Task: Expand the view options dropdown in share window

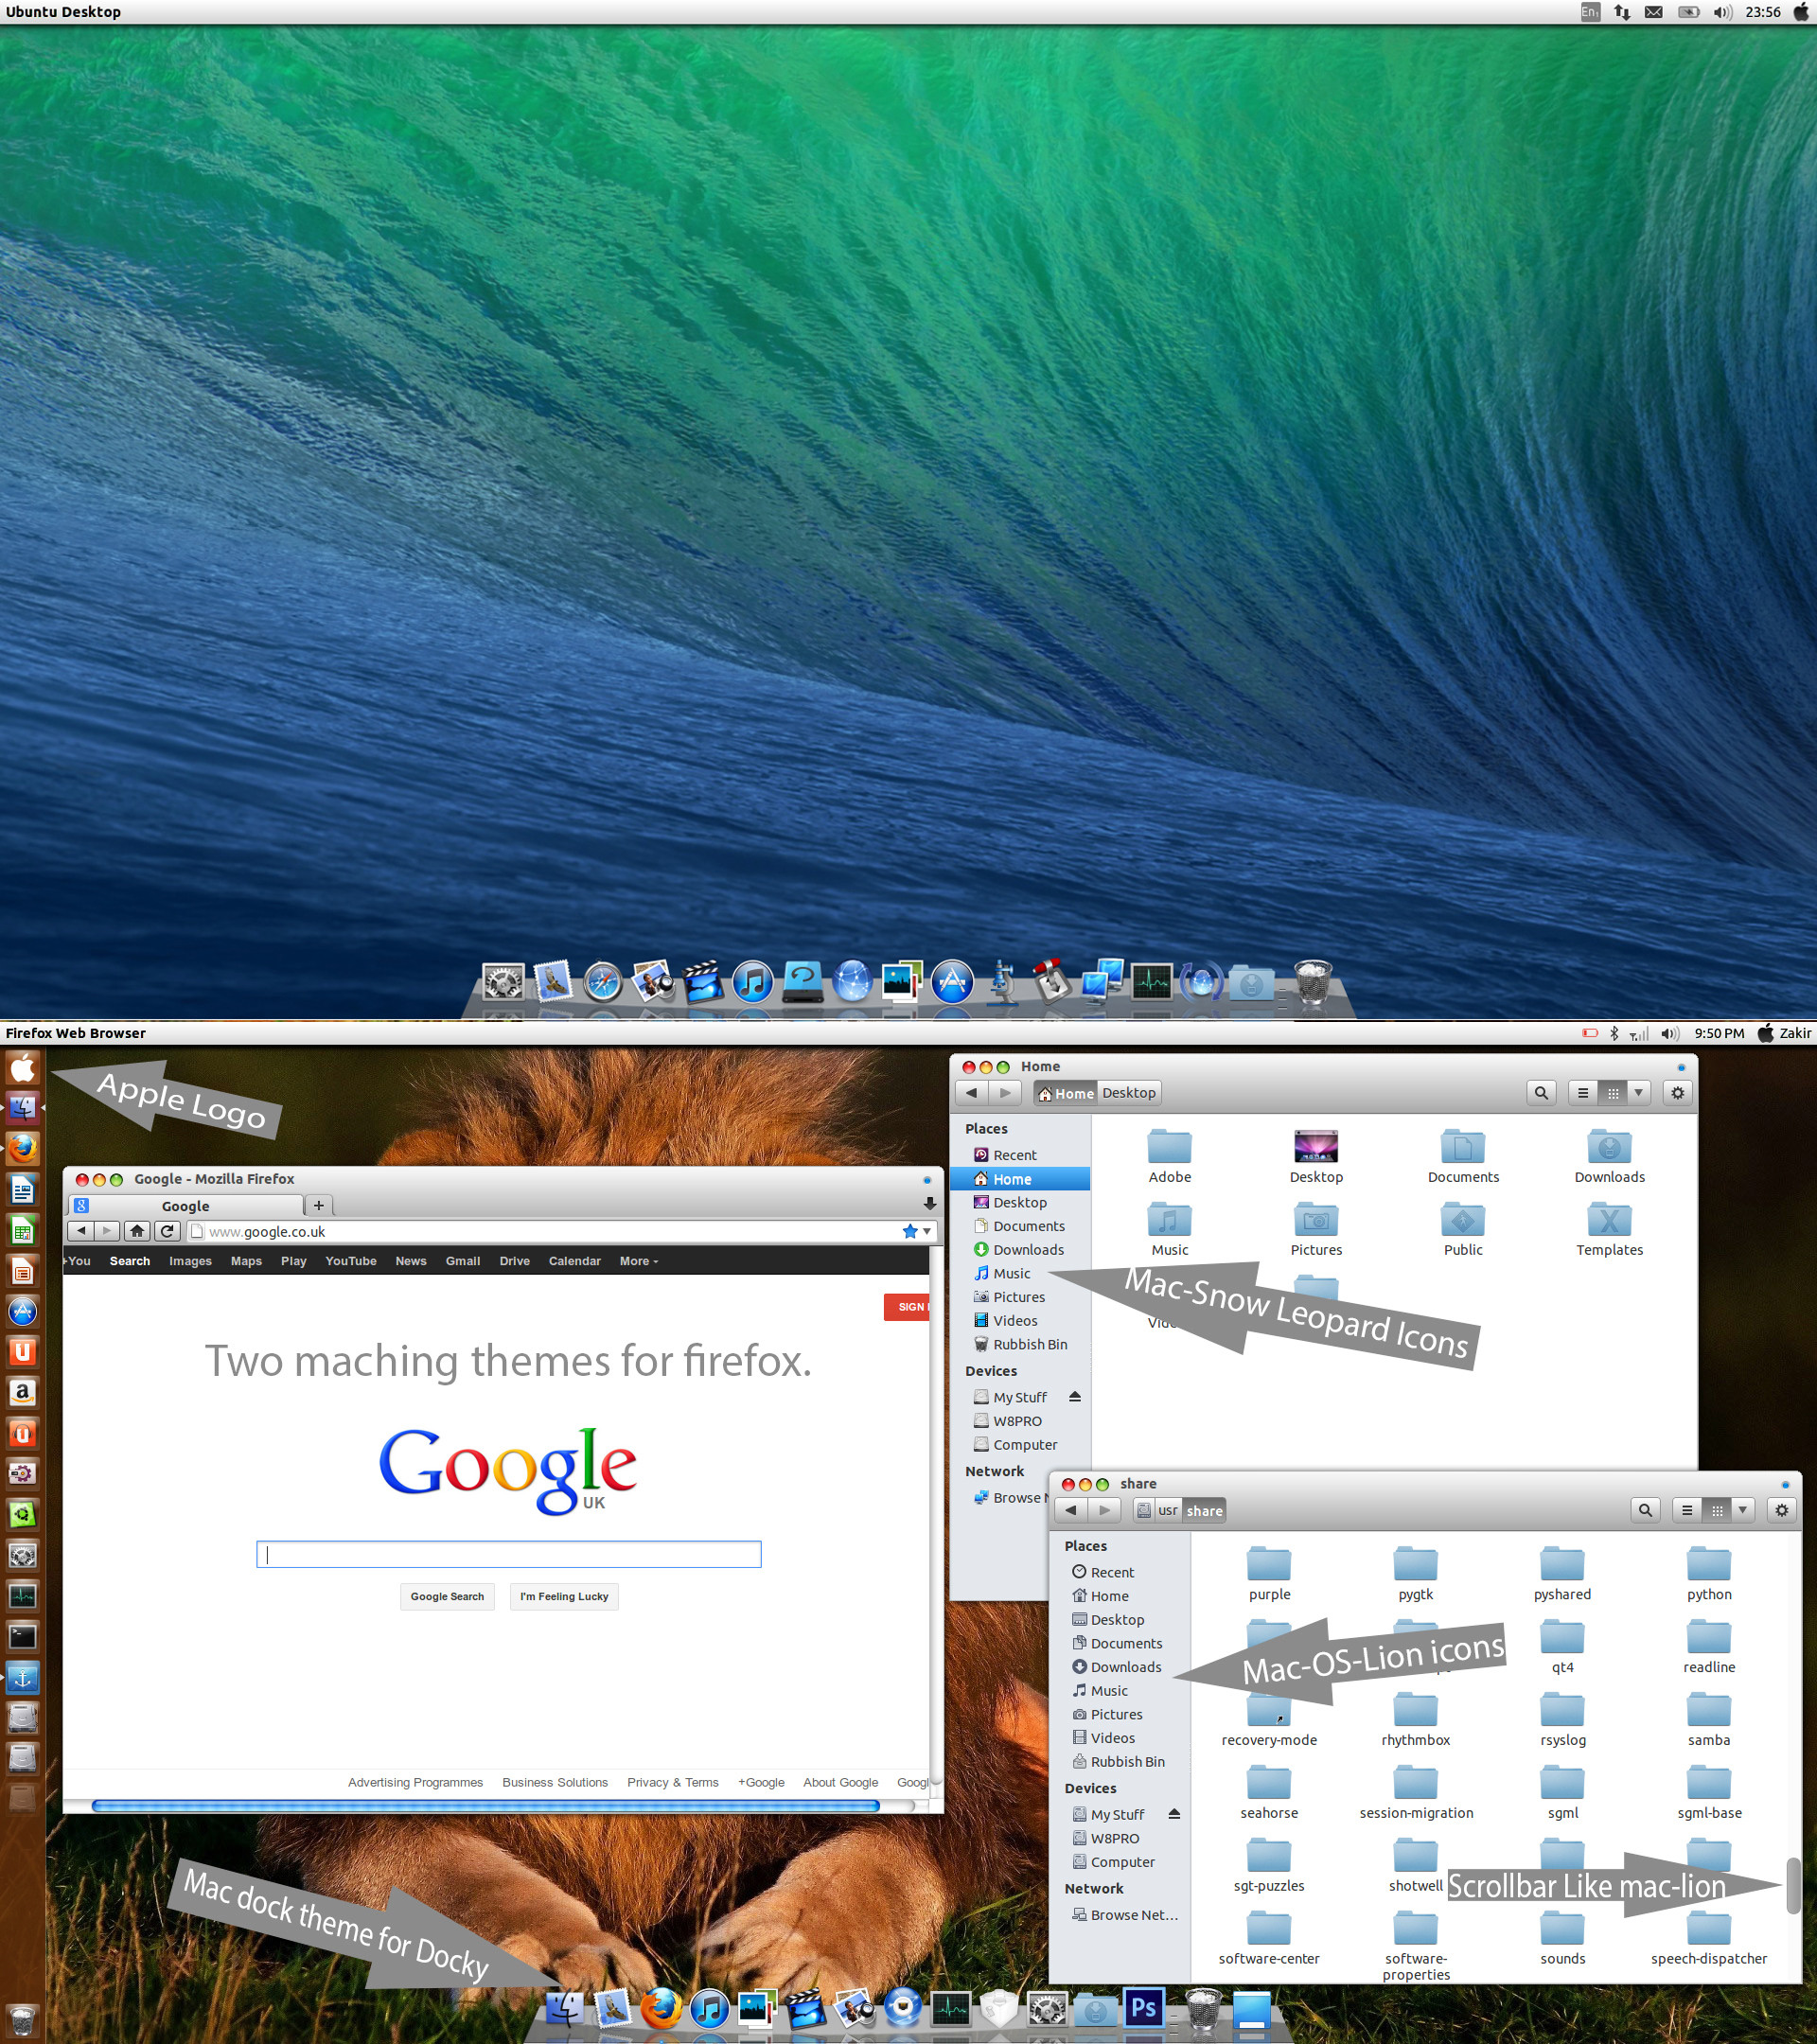Action: click(1743, 1510)
